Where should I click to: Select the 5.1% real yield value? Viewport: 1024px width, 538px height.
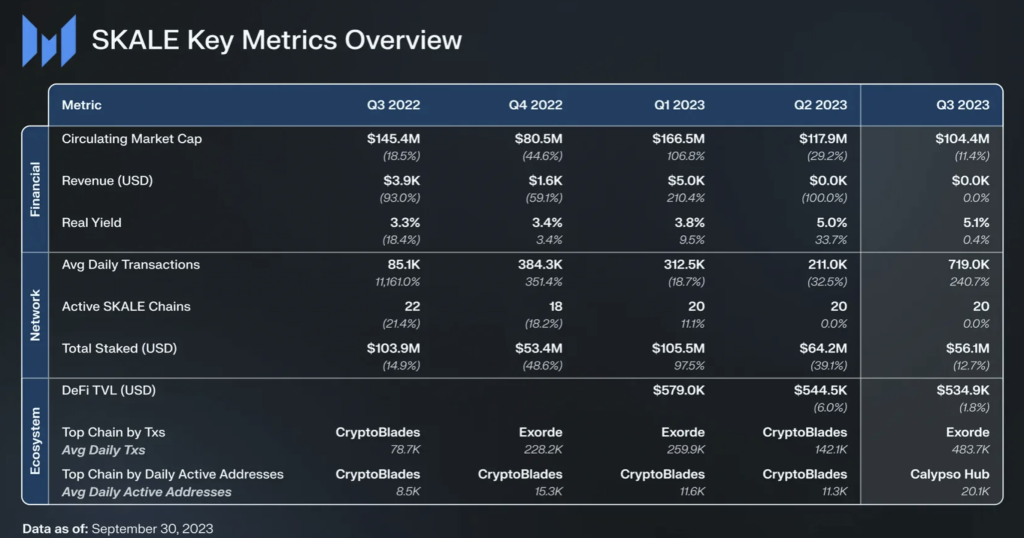click(x=976, y=223)
